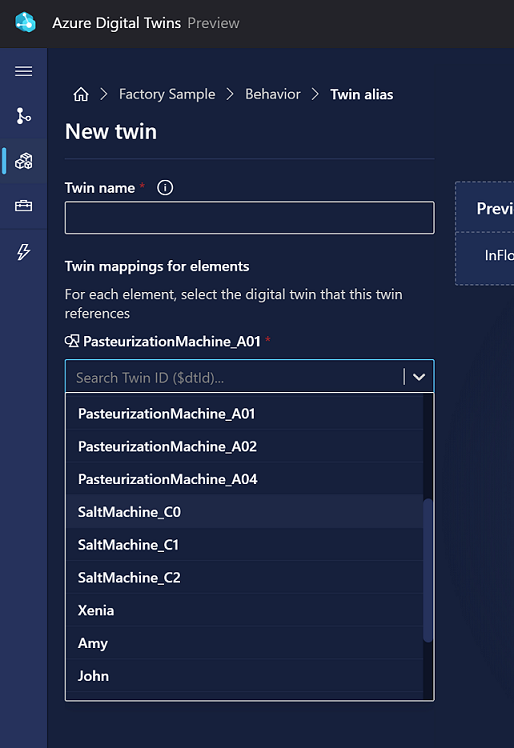Screen dimensions: 514x748
Task: Click the Twin alias breadcrumb
Action: [362, 94]
